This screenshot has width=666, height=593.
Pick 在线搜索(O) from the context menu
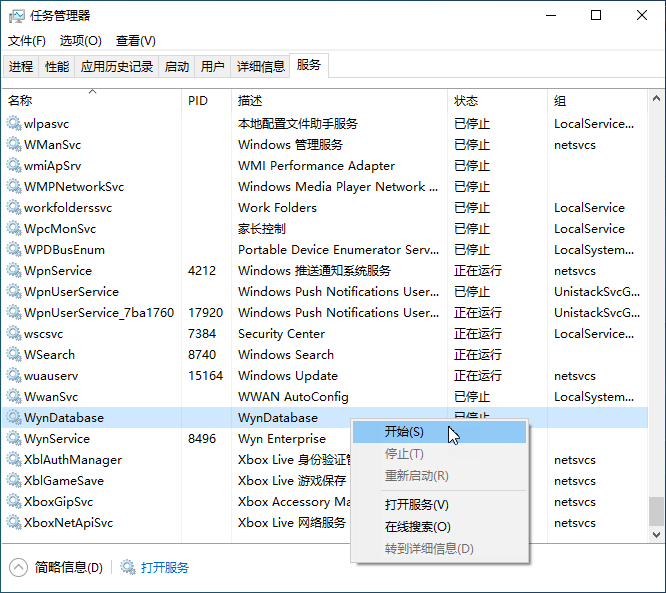tap(417, 527)
